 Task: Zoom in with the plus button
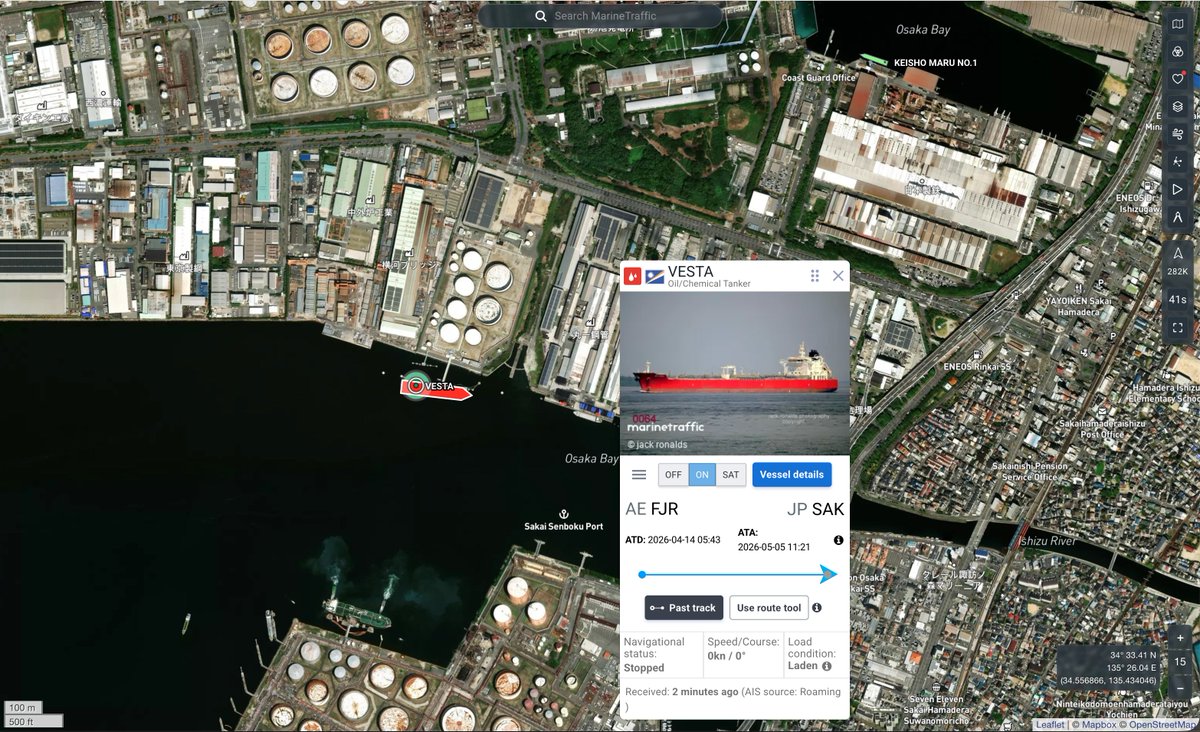tap(1180, 638)
